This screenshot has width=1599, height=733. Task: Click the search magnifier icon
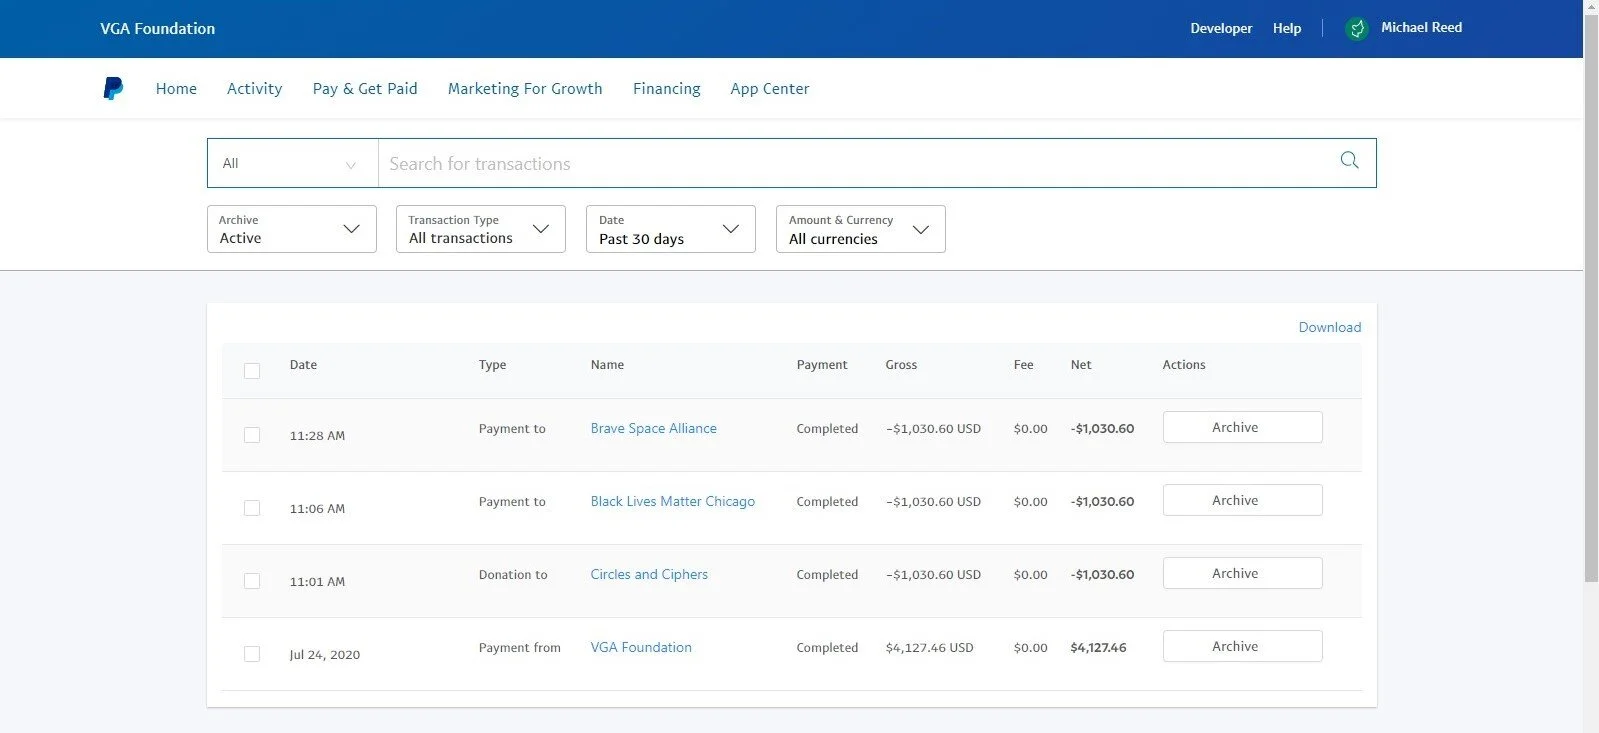1349,160
